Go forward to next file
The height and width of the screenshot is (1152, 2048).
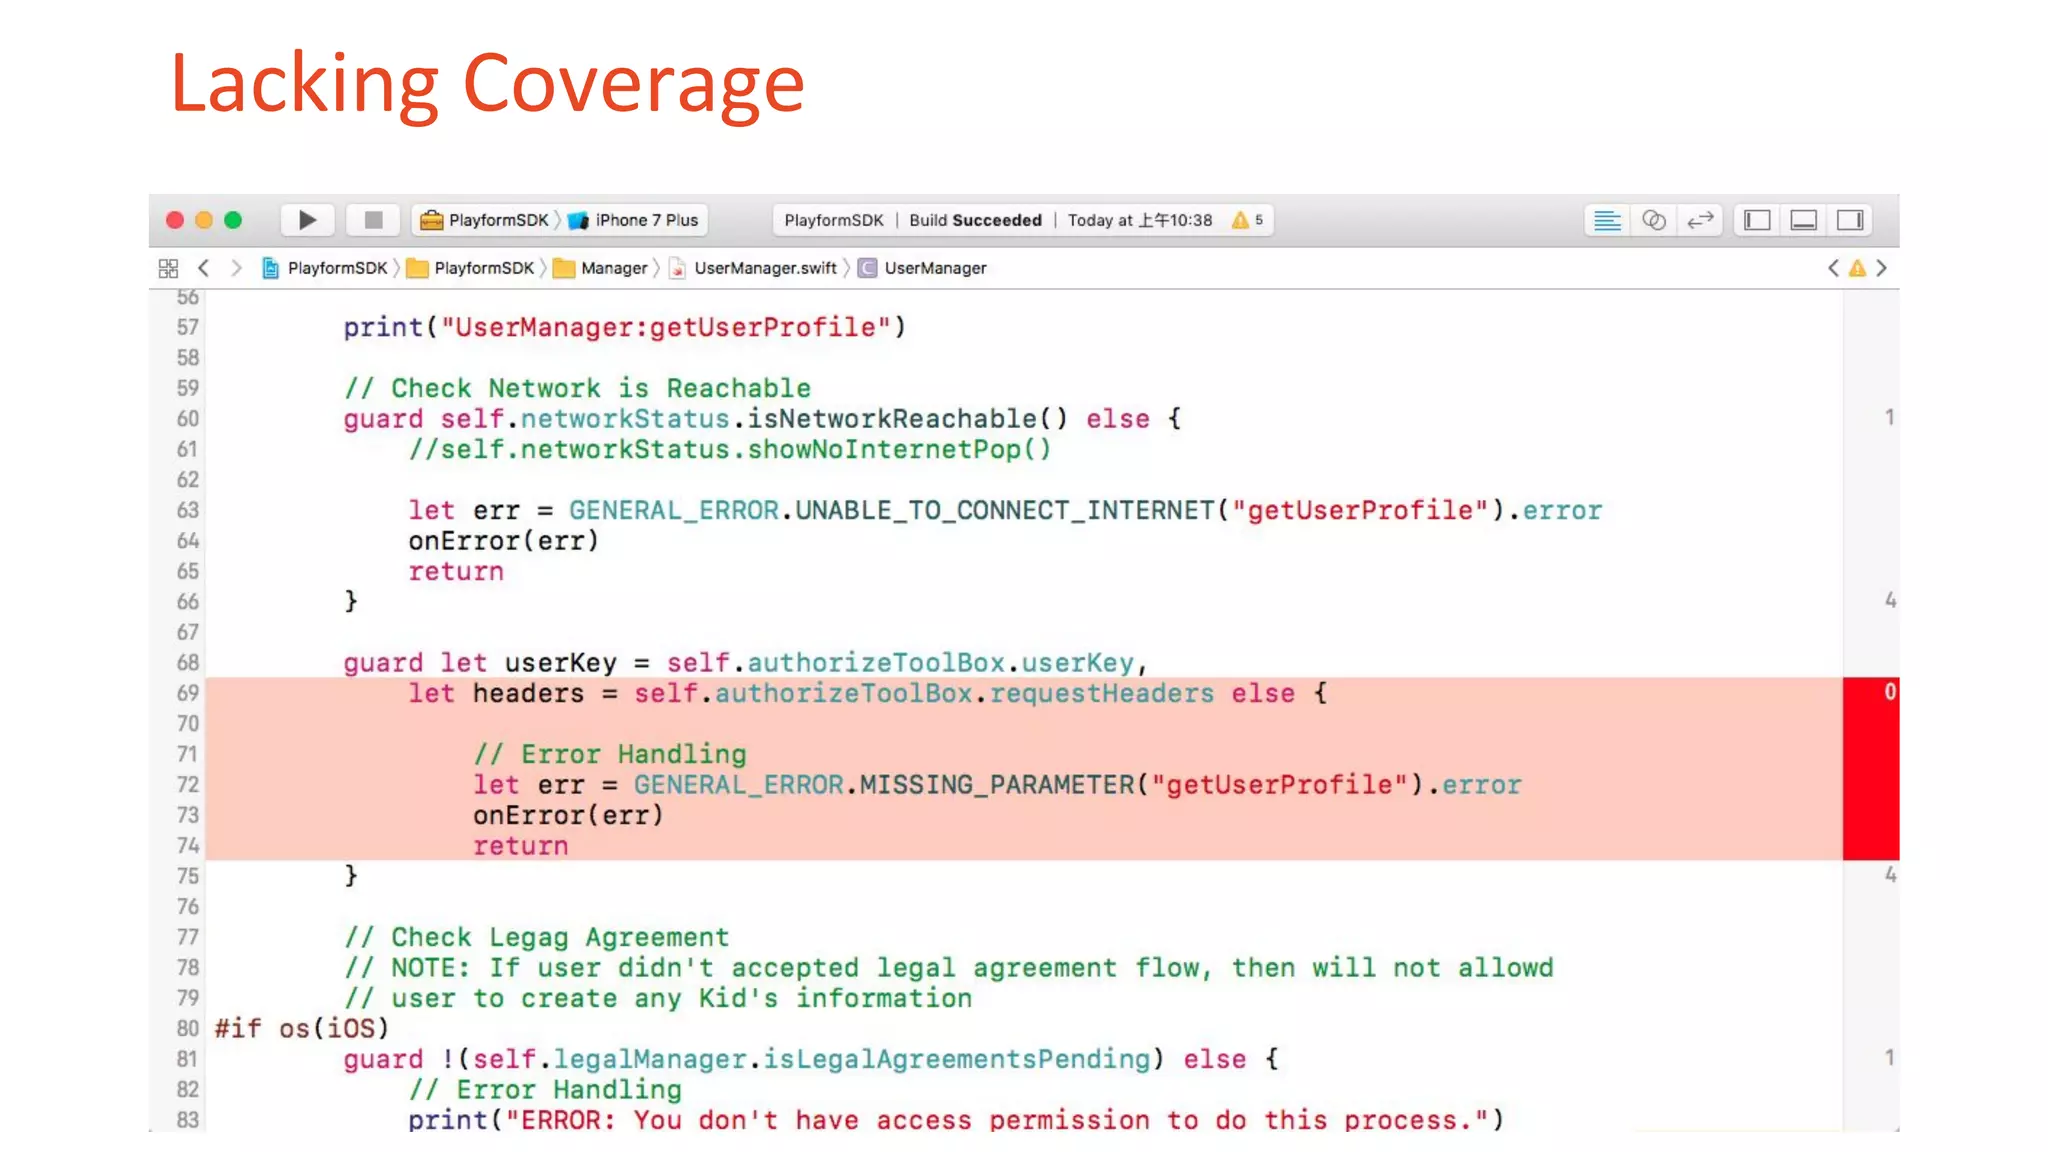tap(236, 268)
